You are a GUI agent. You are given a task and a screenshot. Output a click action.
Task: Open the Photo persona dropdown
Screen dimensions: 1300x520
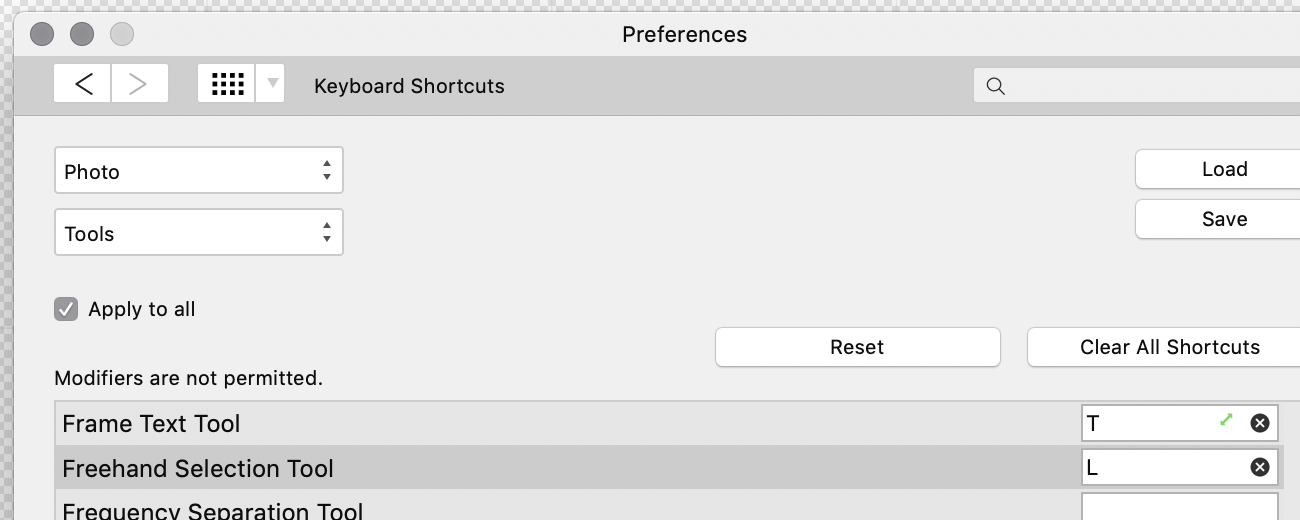pyautogui.click(x=198, y=171)
